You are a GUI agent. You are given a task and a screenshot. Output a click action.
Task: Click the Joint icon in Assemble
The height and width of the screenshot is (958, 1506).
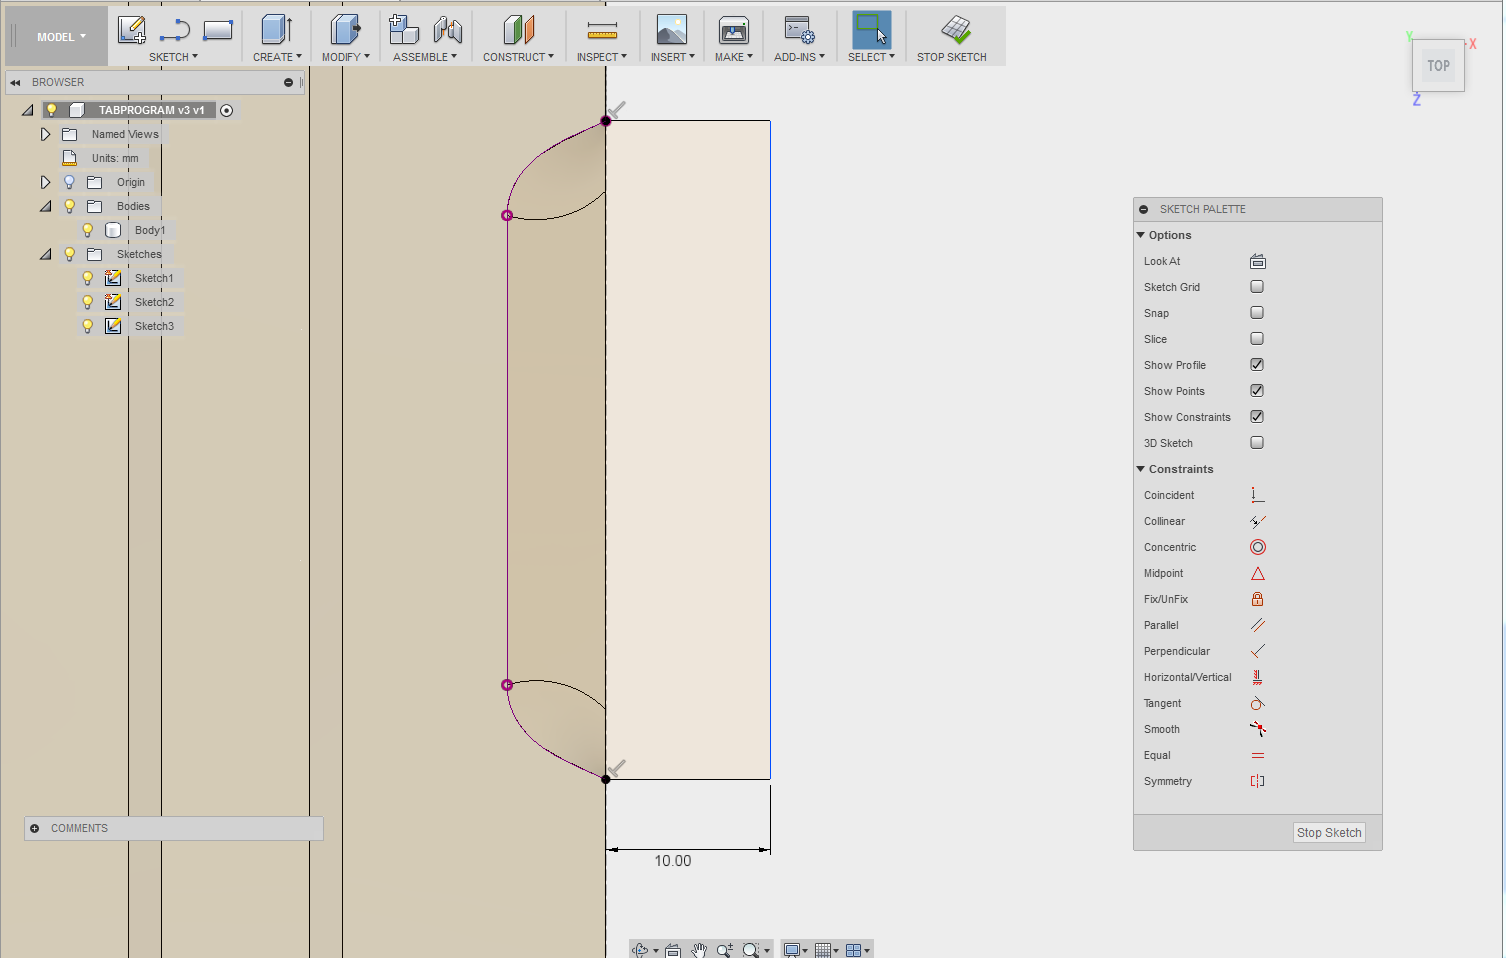tap(447, 30)
